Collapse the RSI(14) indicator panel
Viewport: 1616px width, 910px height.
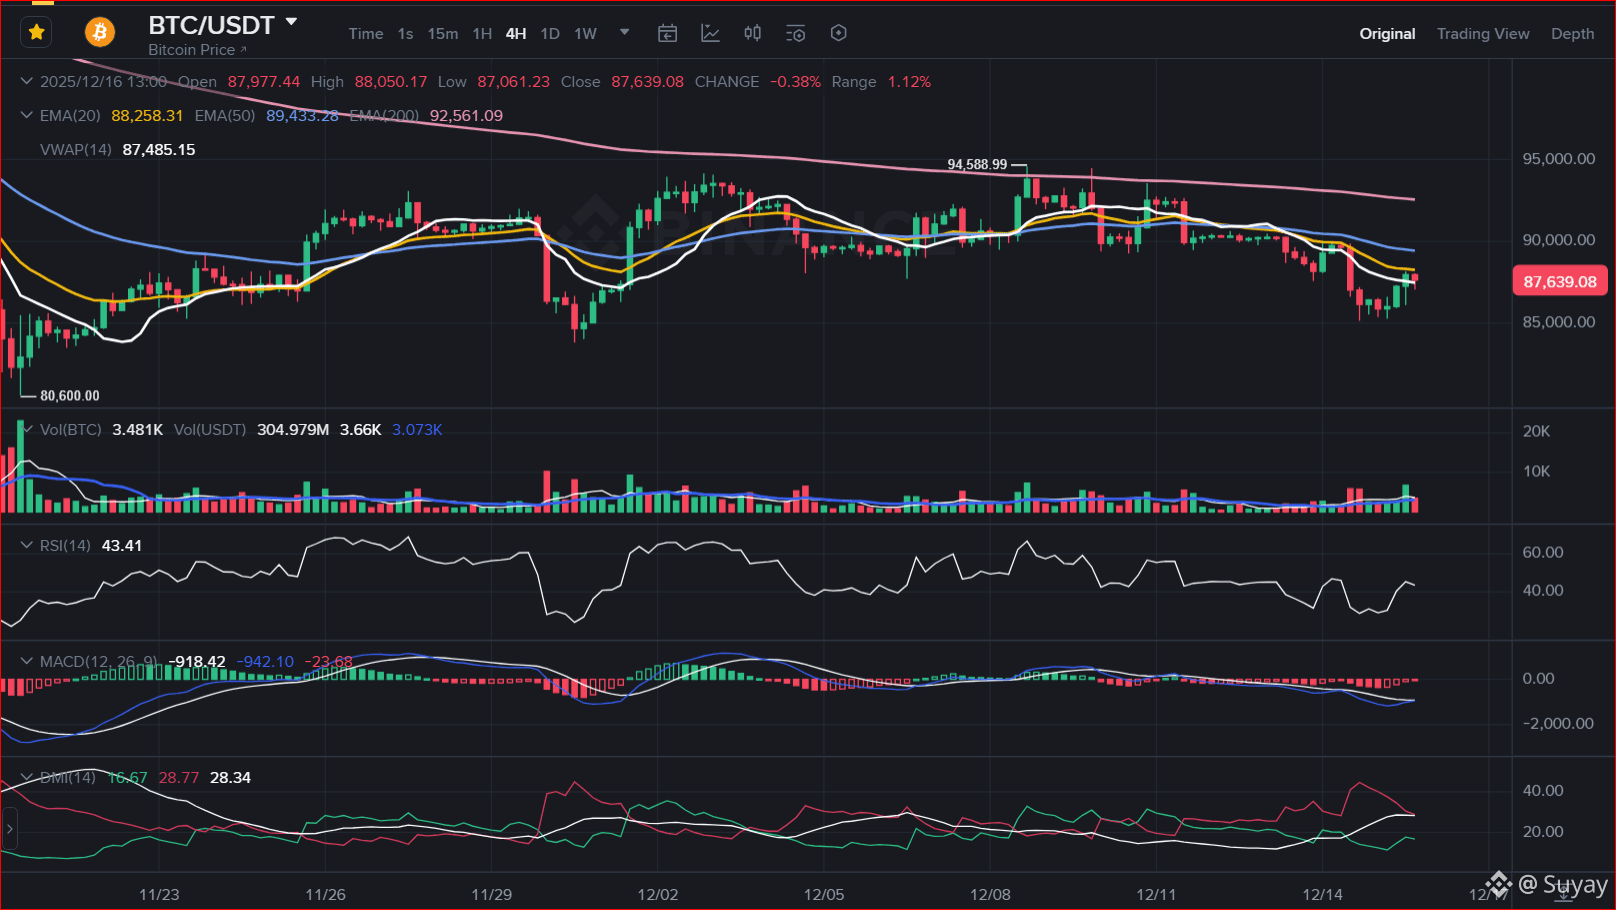pos(27,545)
